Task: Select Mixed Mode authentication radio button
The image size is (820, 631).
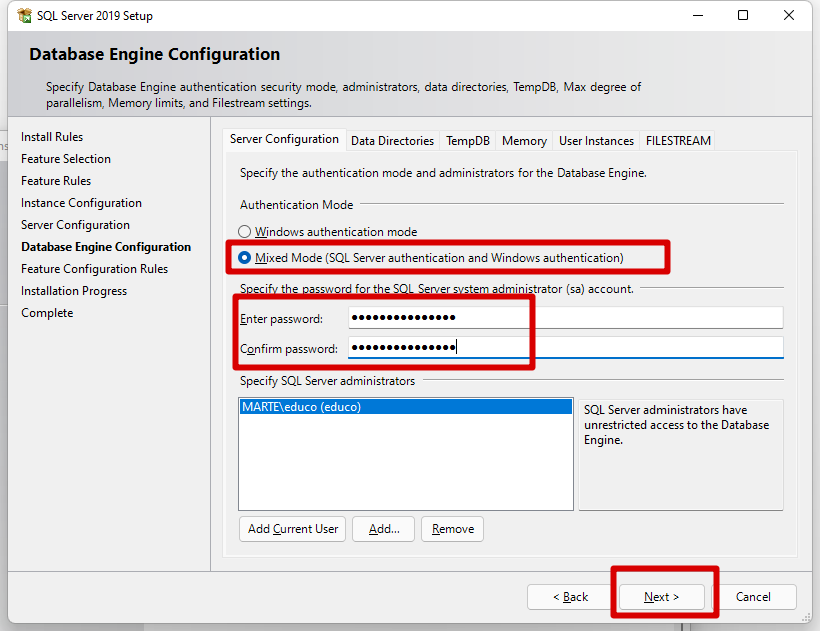Action: pos(244,258)
